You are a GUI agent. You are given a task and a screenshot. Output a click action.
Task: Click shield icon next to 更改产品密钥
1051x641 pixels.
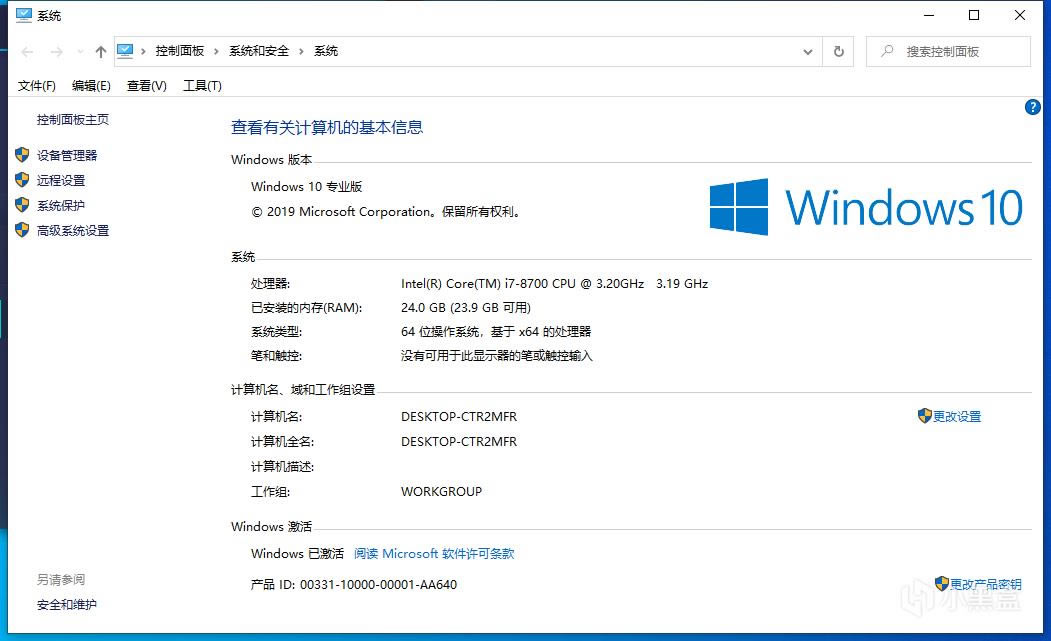pos(942,584)
